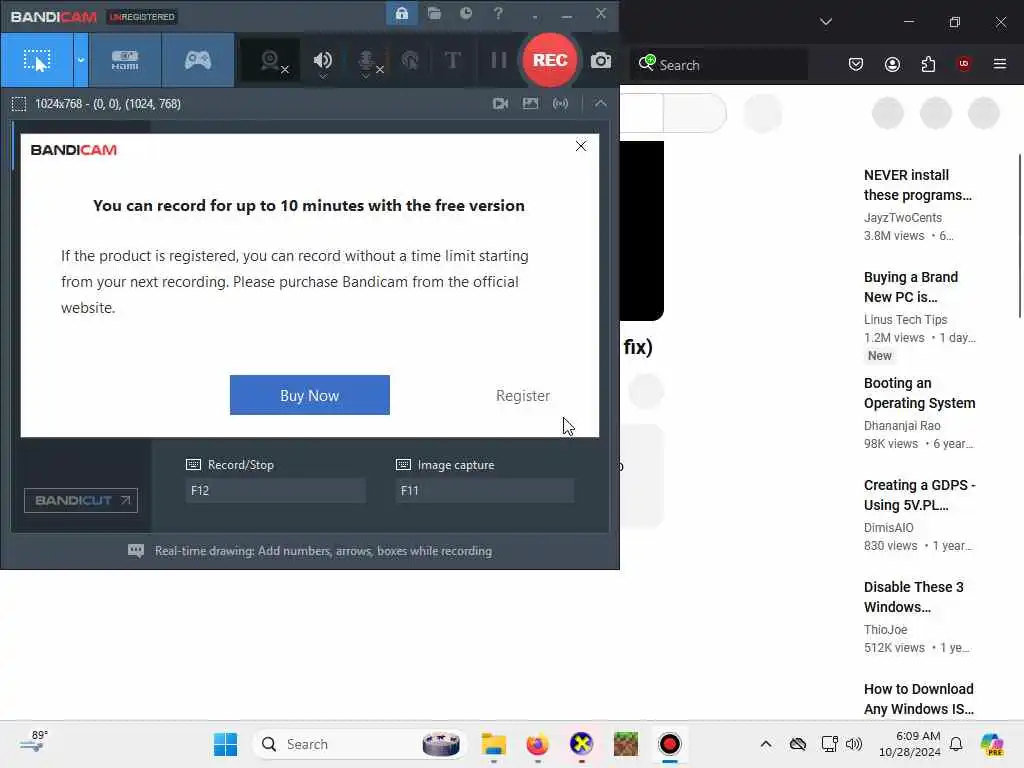Viewport: 1024px width, 768px height.
Task: Open File Explorer from the taskbar
Action: [494, 744]
